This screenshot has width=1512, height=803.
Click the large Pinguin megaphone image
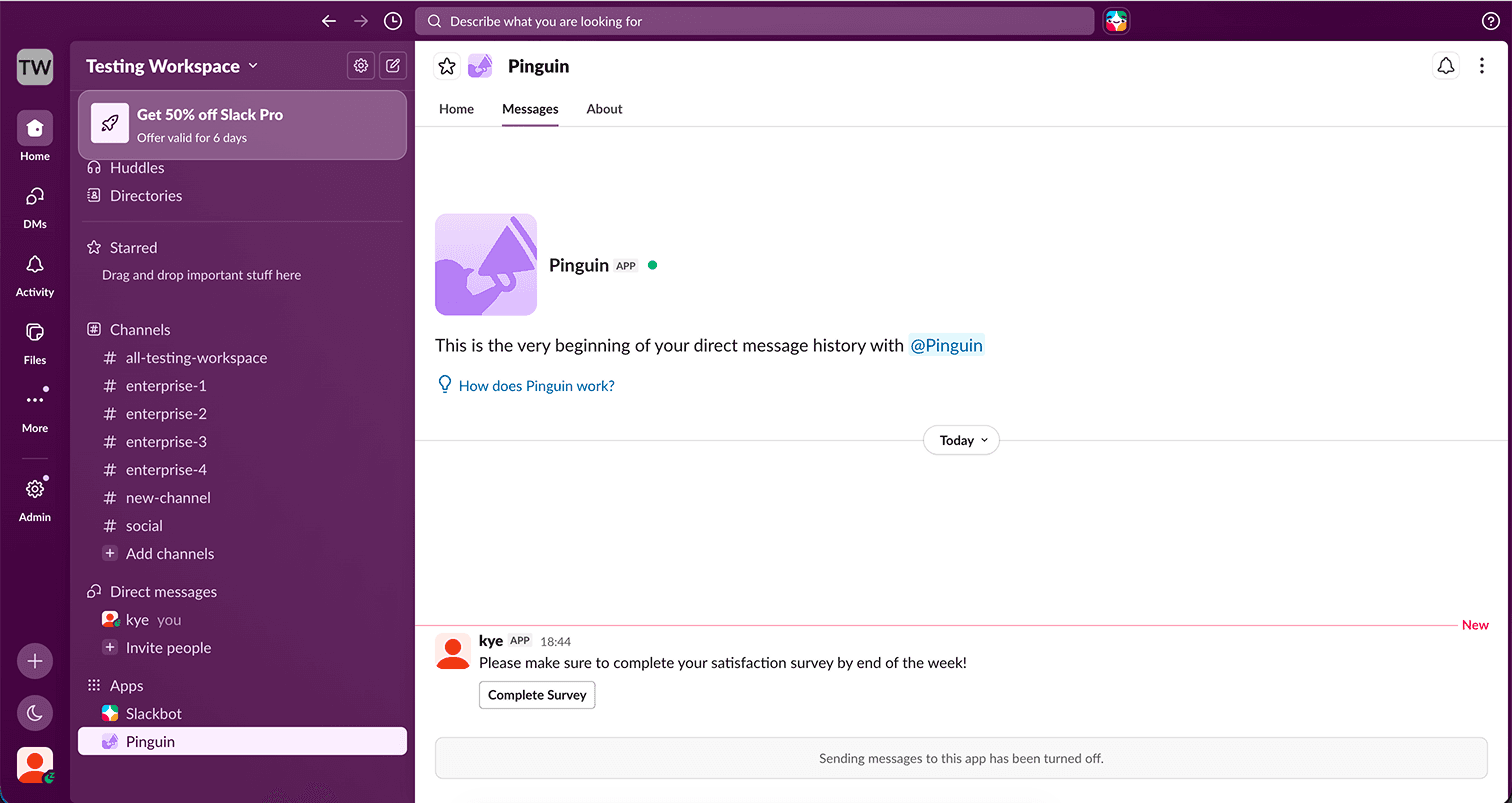coord(486,265)
